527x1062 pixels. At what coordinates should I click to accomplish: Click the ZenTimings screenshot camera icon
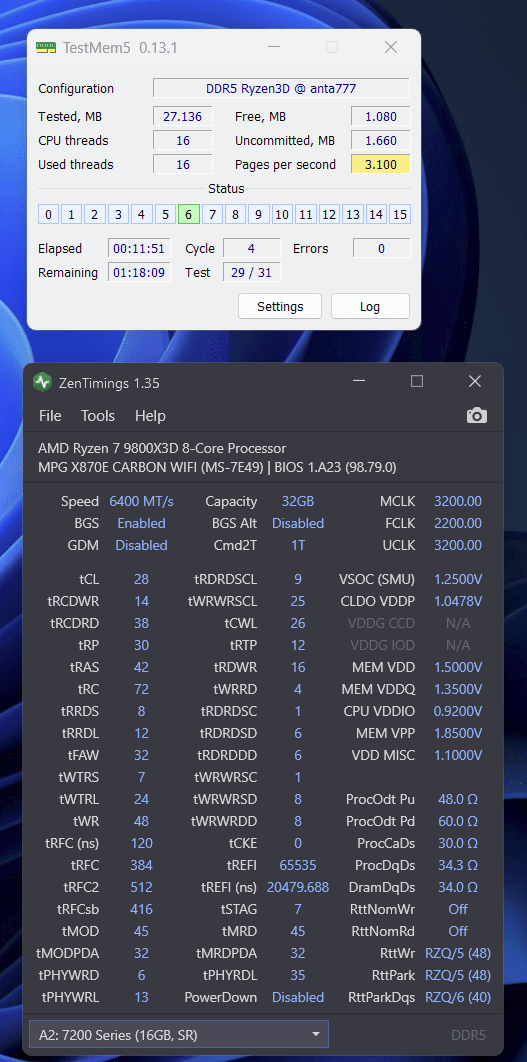[477, 415]
